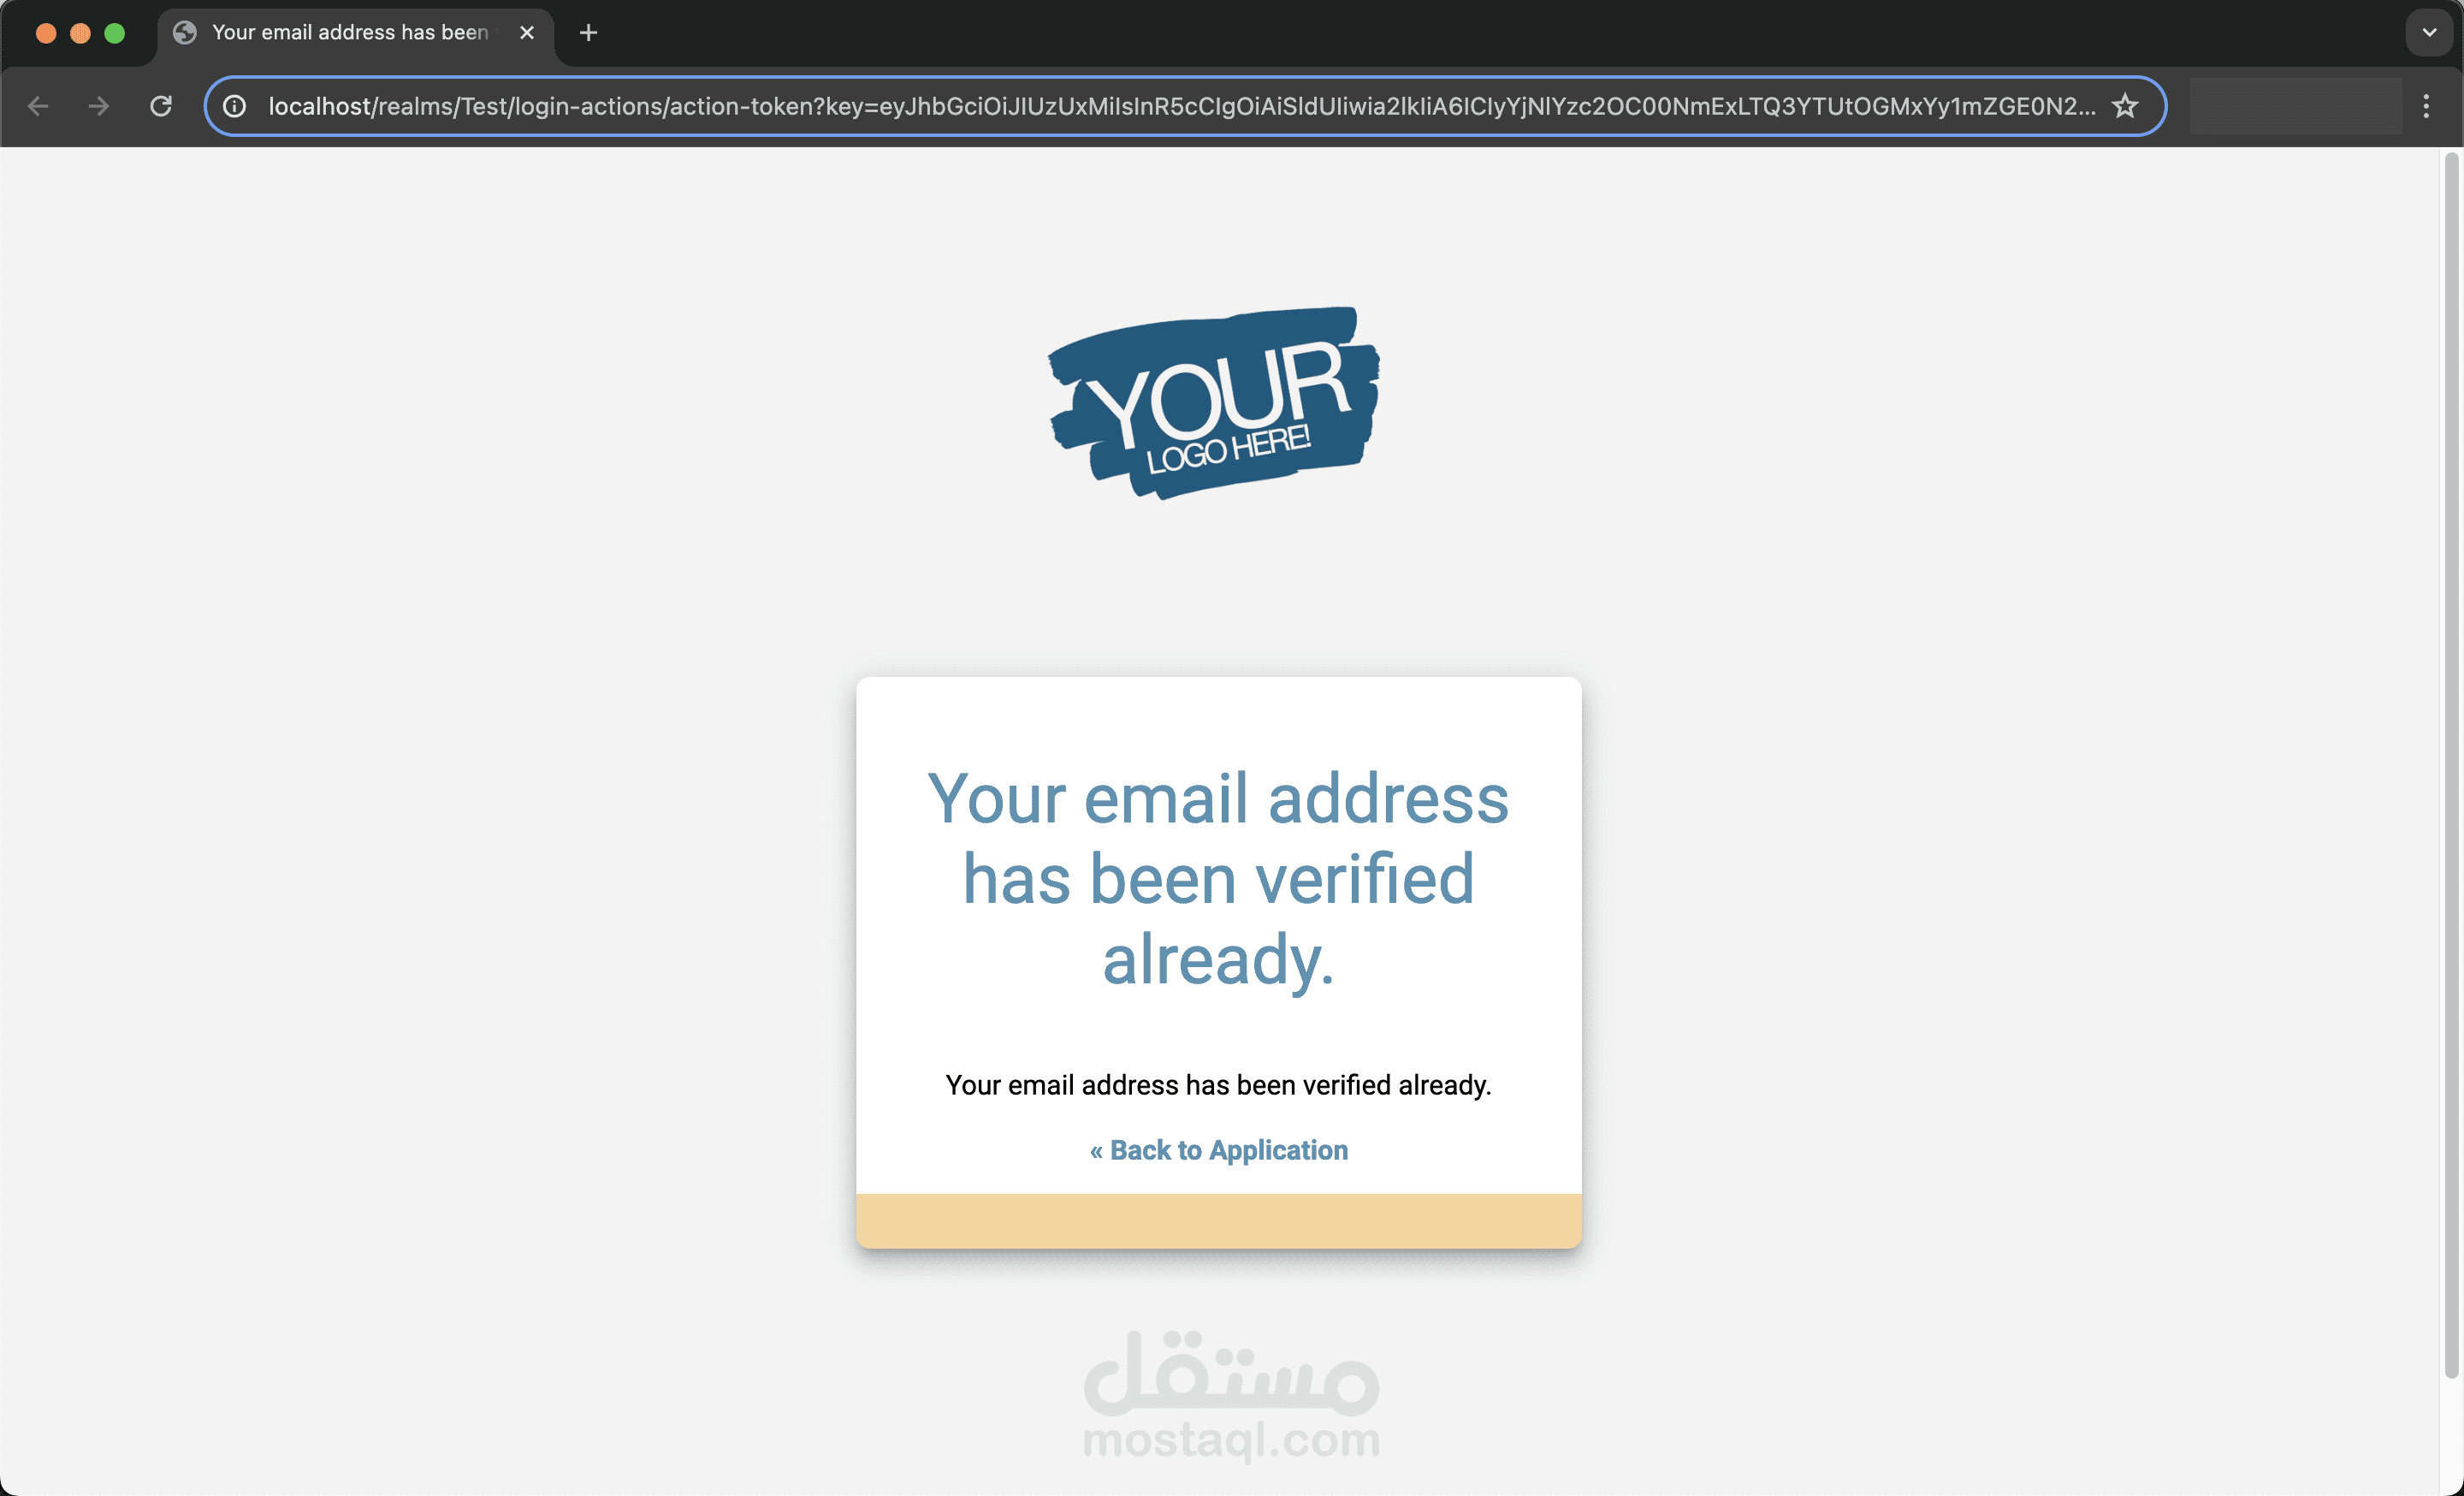Image resolution: width=2464 pixels, height=1496 pixels.
Task: Click the profile area beside menu
Action: coord(2295,106)
